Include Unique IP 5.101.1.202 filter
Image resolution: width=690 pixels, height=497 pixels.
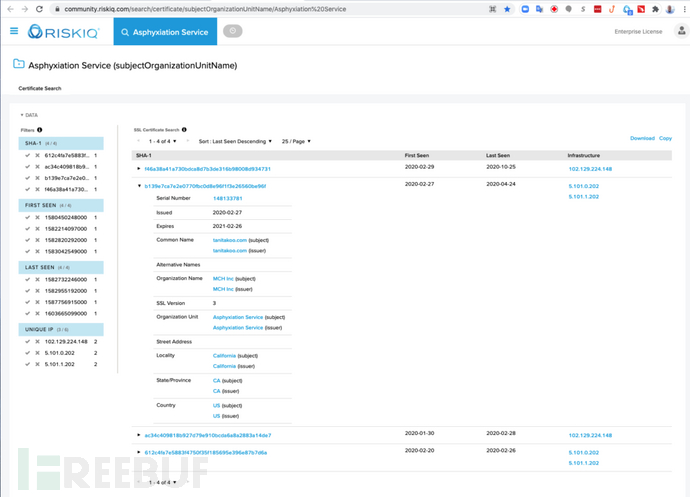pos(28,364)
